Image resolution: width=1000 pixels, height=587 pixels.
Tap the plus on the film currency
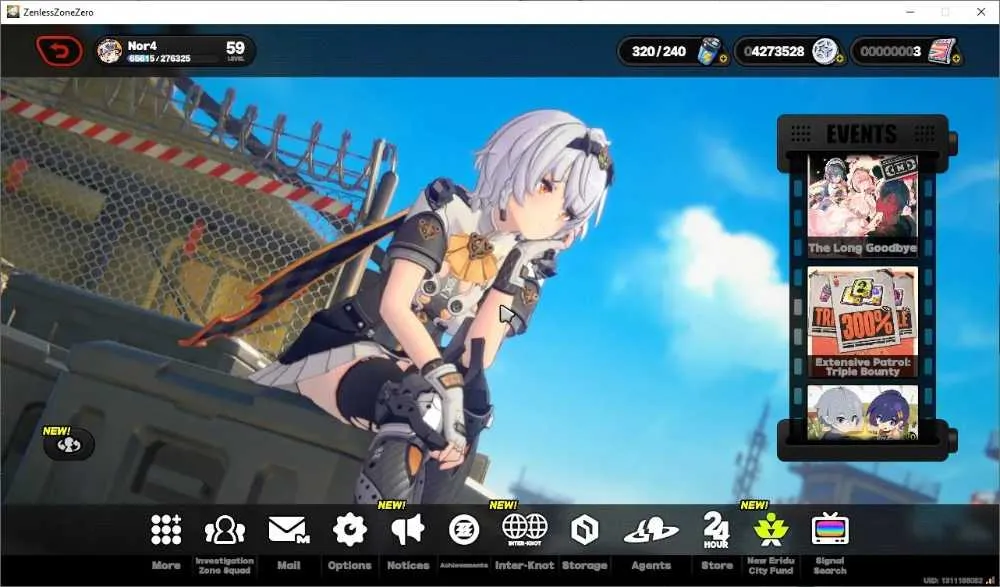[956, 59]
